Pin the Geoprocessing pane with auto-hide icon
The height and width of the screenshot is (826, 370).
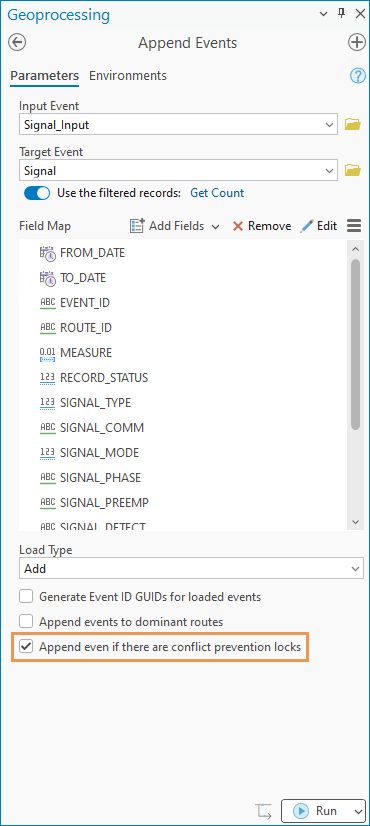342,14
